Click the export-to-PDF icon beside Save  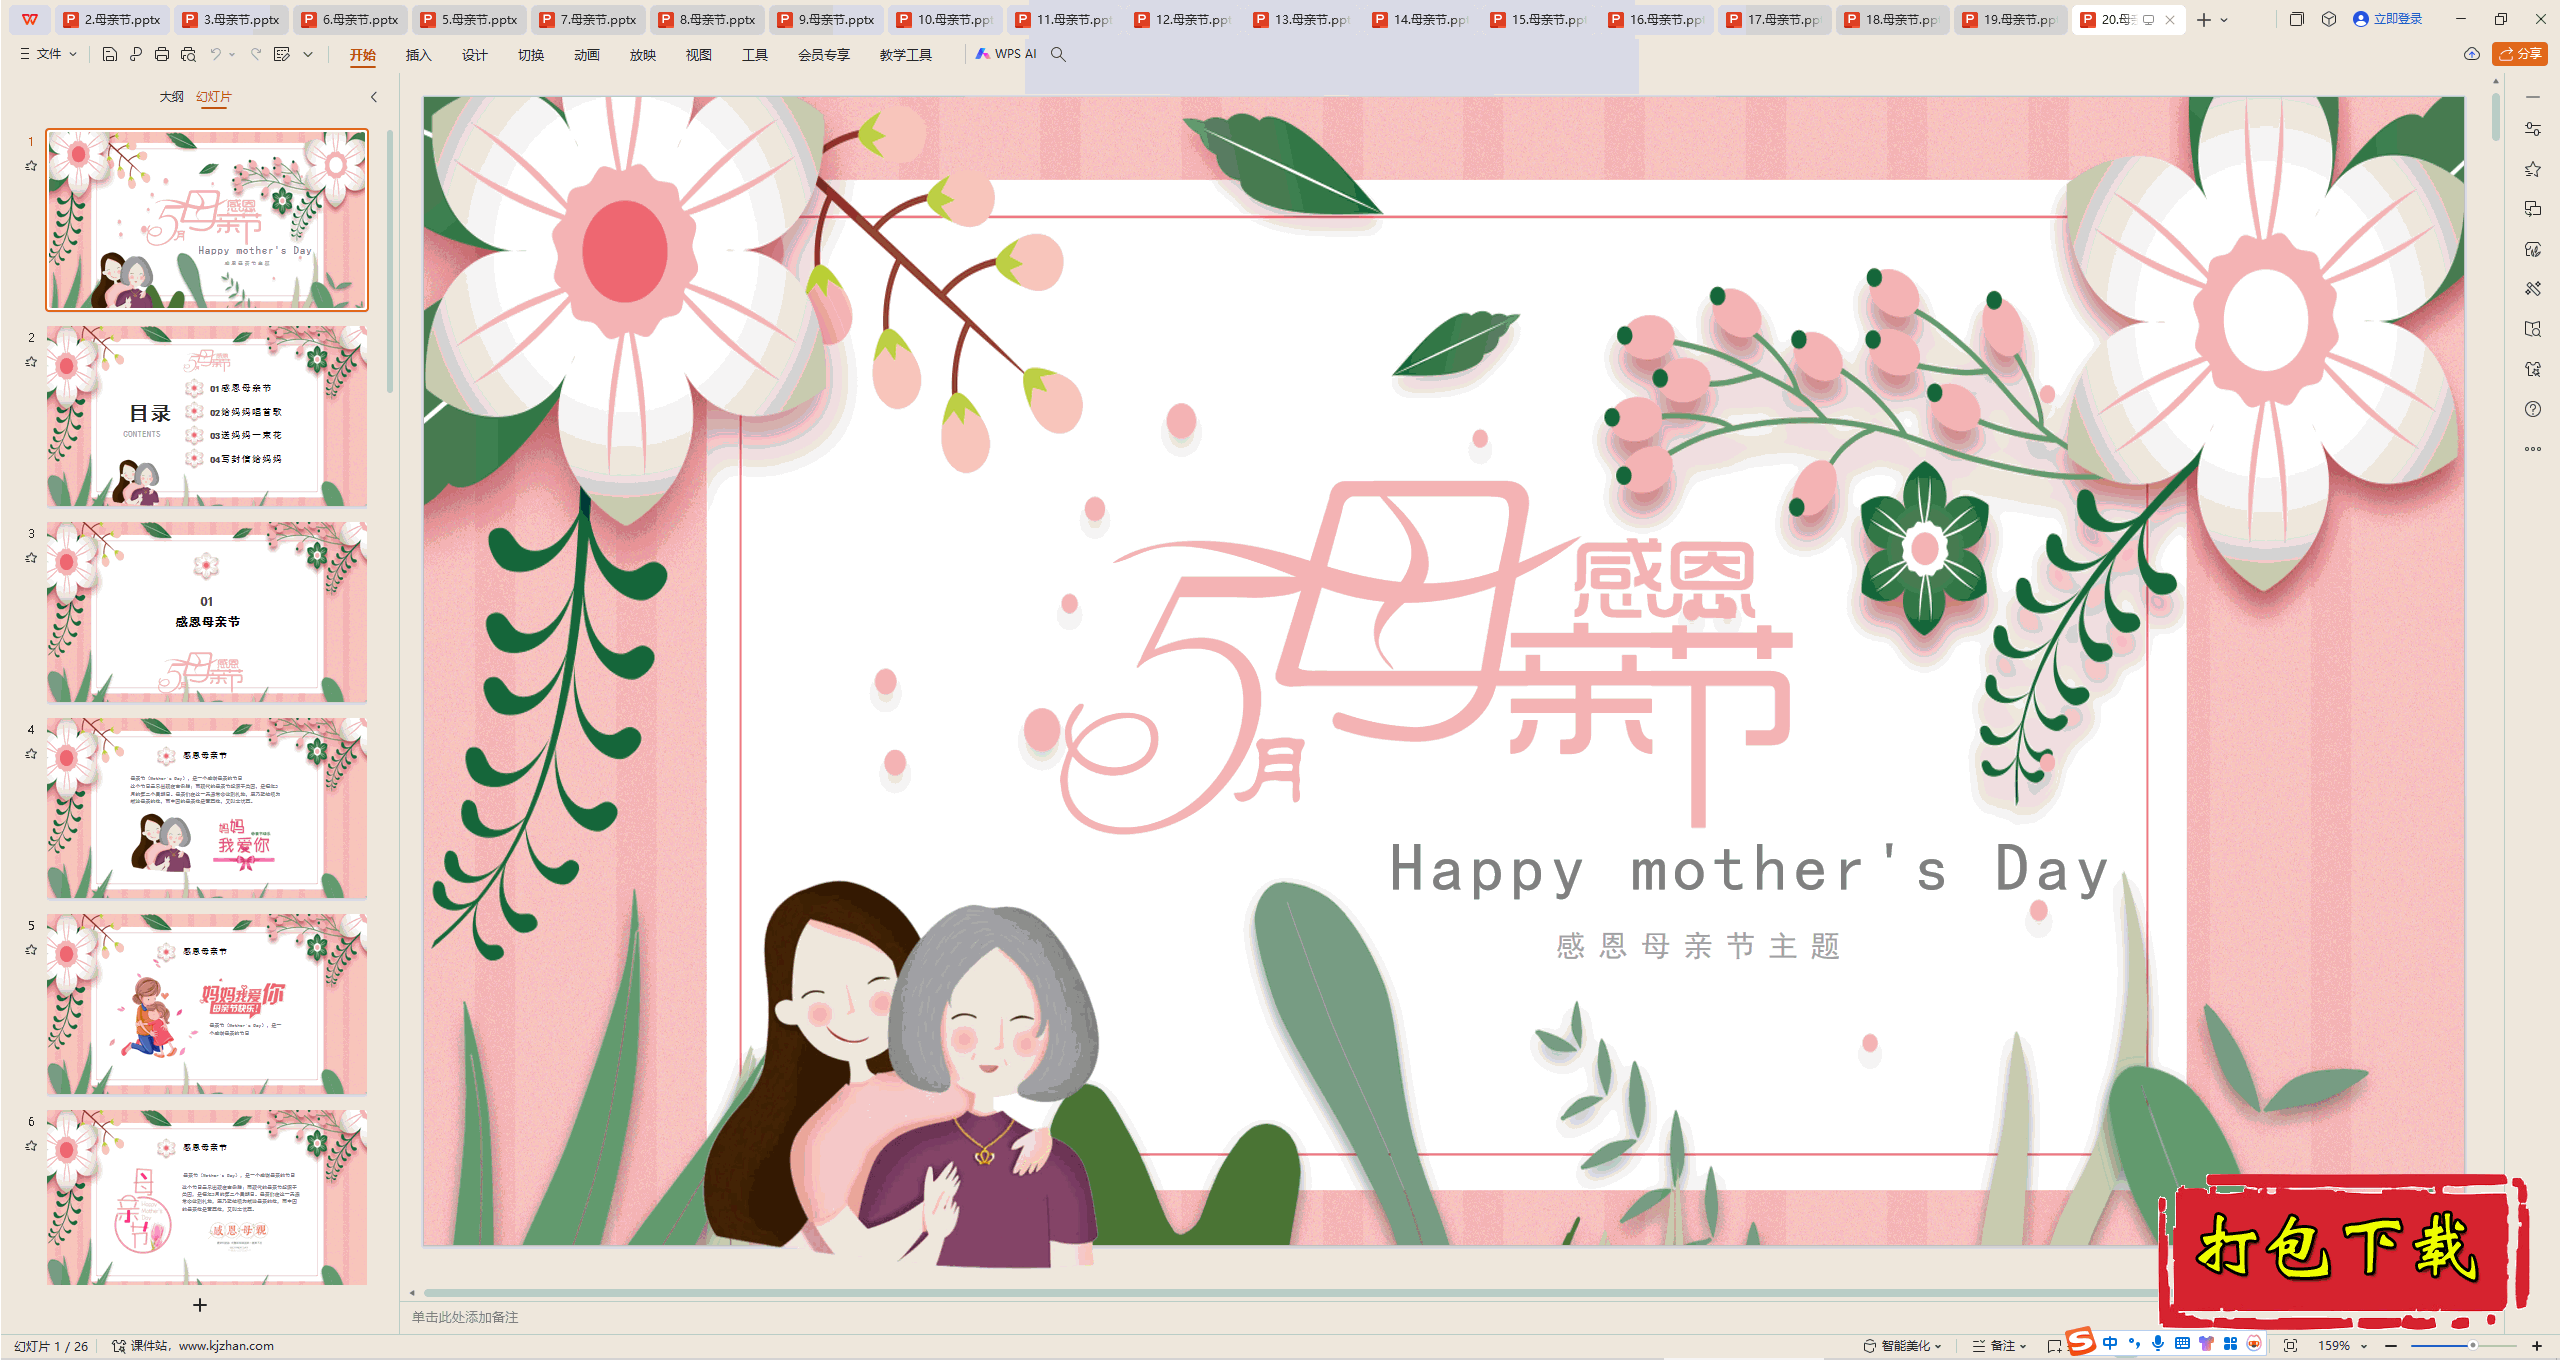pos(135,54)
